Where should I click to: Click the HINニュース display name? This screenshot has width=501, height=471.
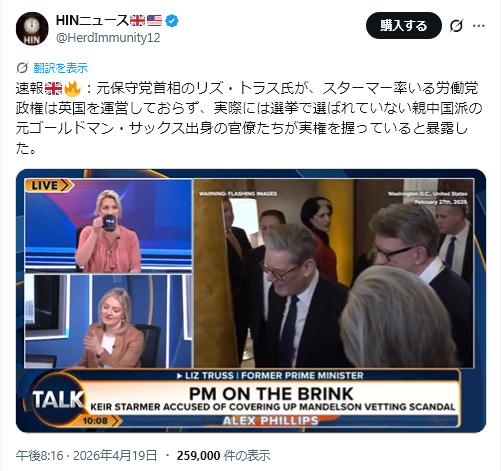[92, 21]
